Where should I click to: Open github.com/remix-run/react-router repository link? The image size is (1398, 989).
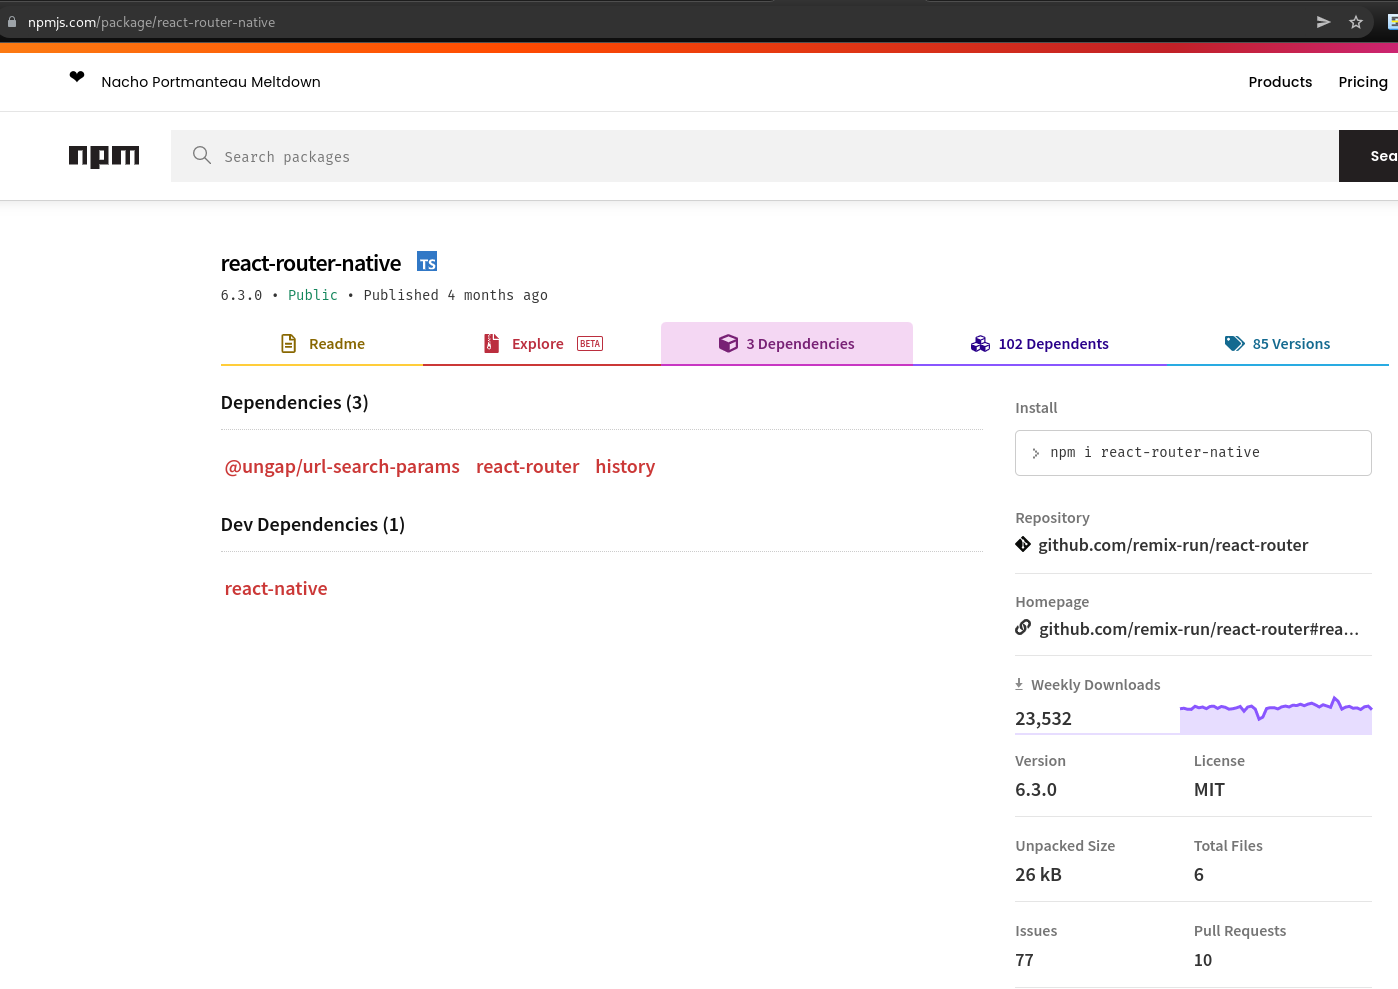(x=1174, y=544)
